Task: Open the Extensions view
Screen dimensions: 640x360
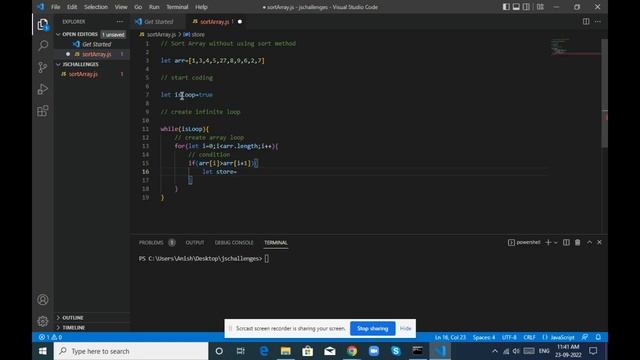Action: [x=42, y=111]
